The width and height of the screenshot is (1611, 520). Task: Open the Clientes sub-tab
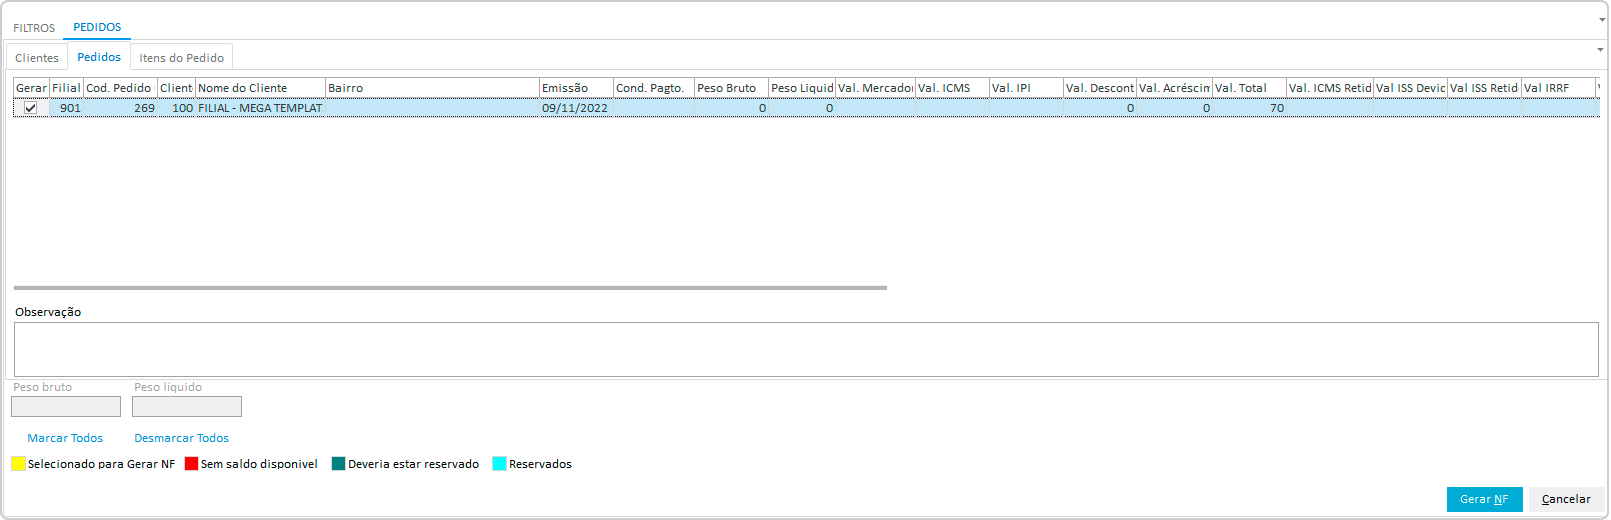tap(37, 58)
